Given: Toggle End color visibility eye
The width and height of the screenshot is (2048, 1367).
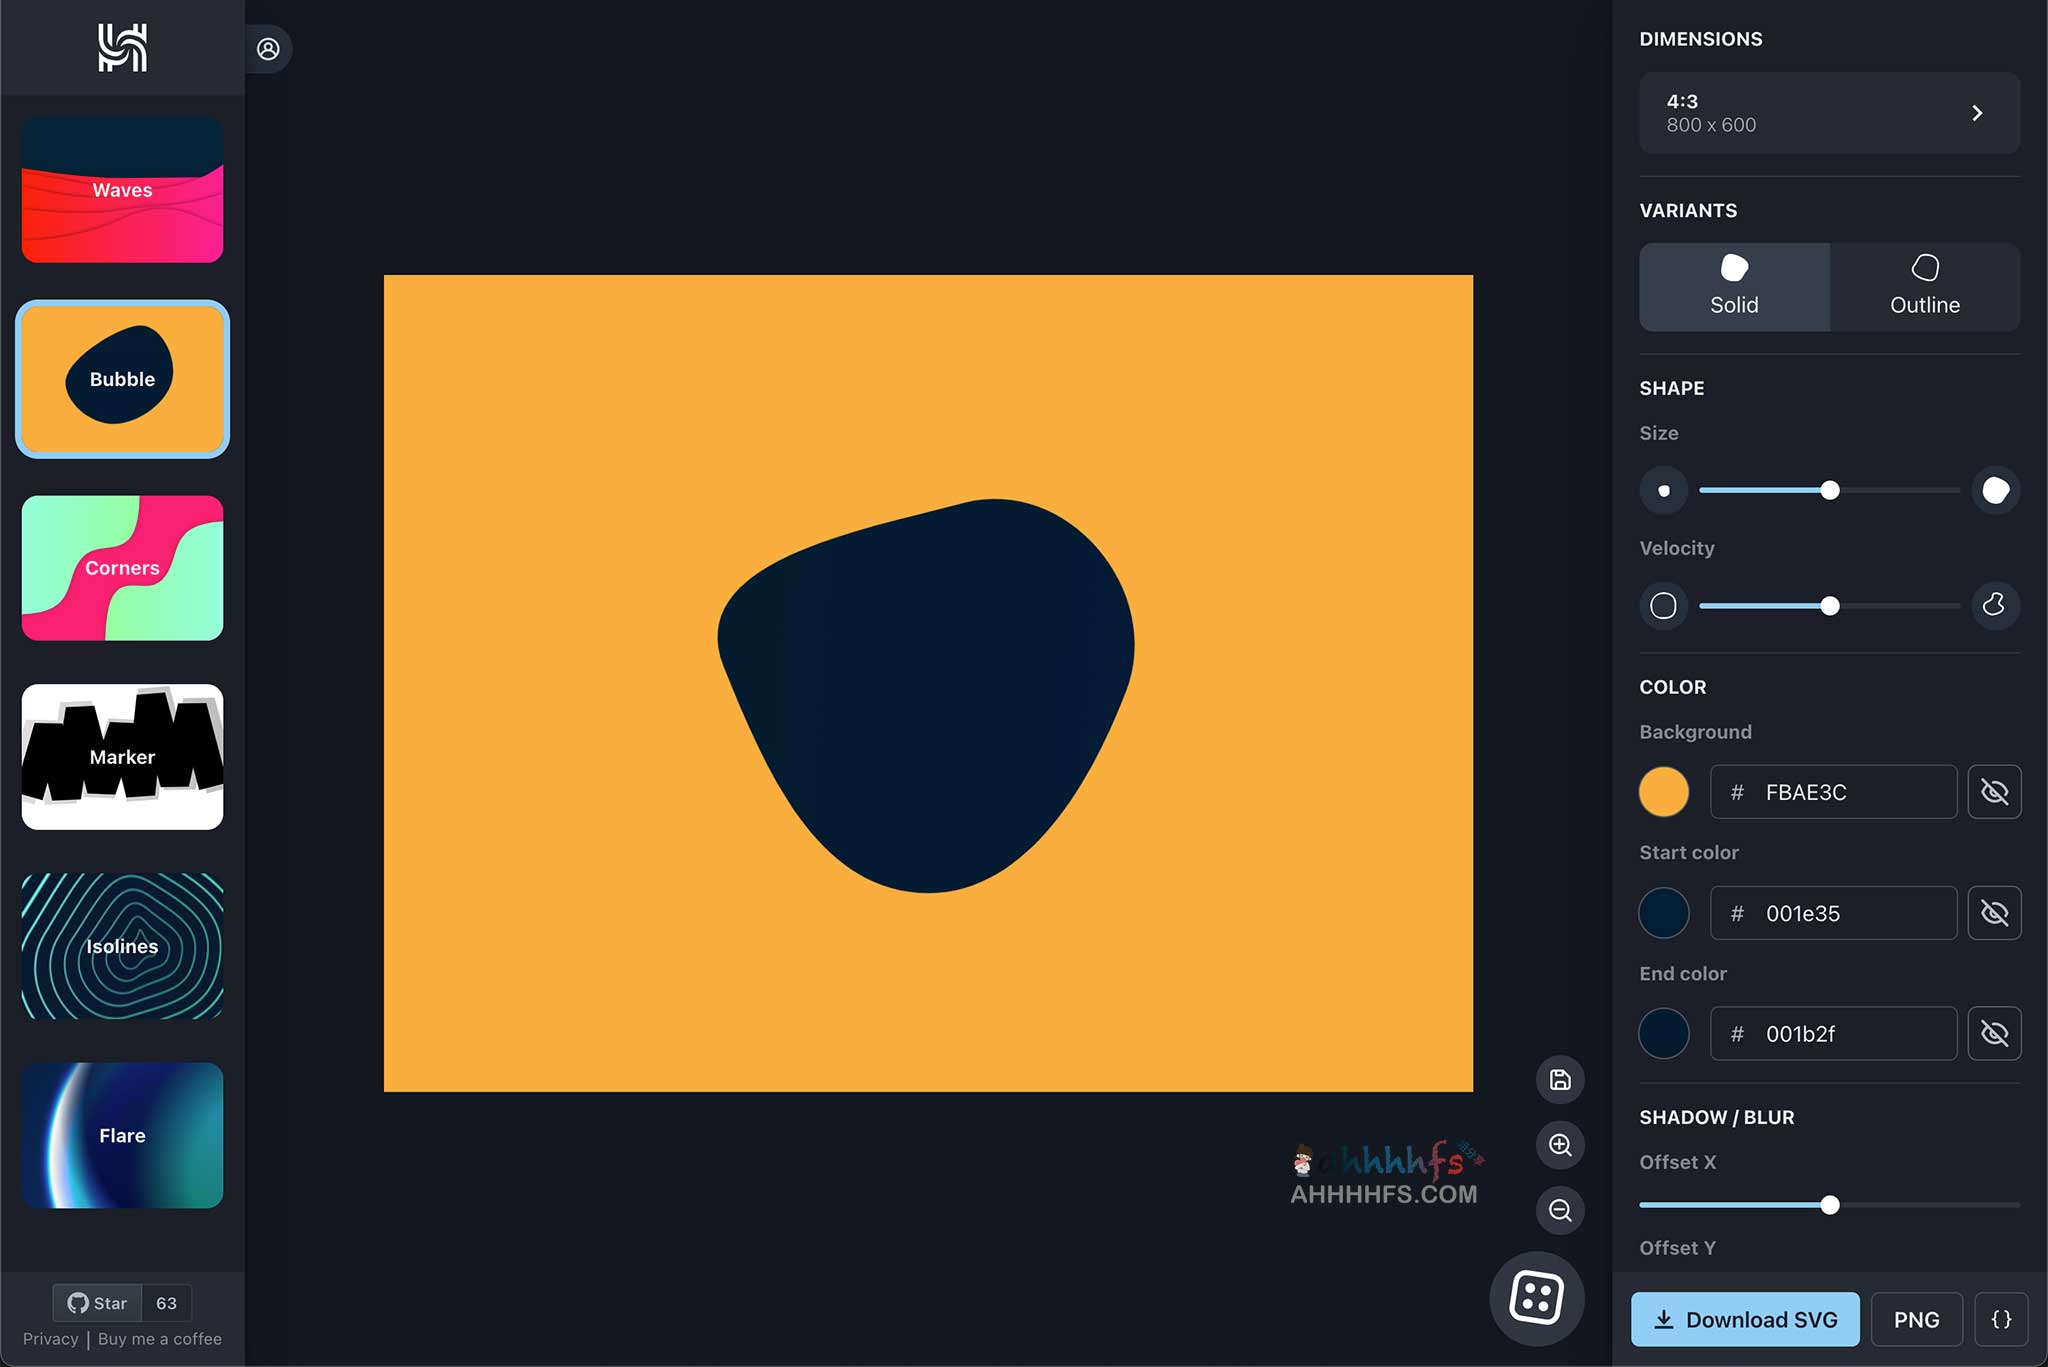Looking at the screenshot, I should 1994,1033.
